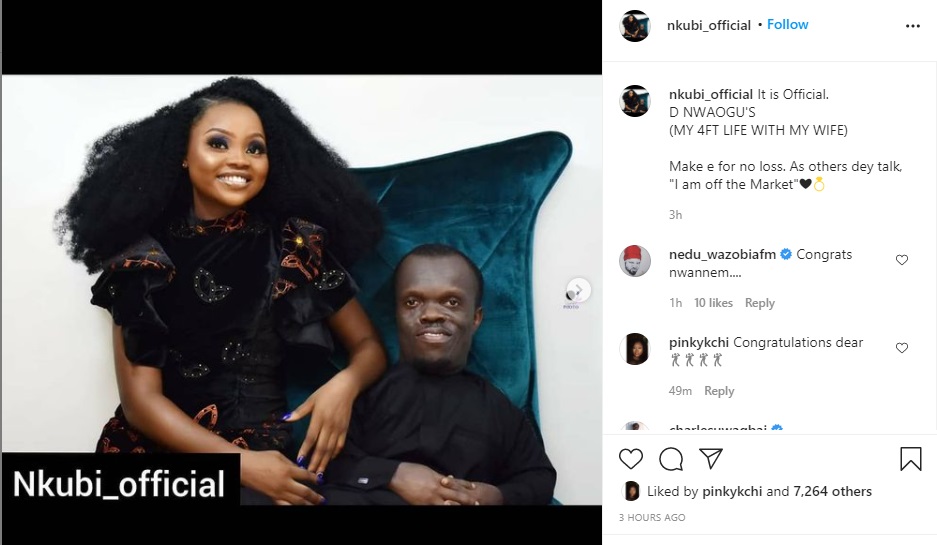Open the three-dot more options menu

(912, 26)
